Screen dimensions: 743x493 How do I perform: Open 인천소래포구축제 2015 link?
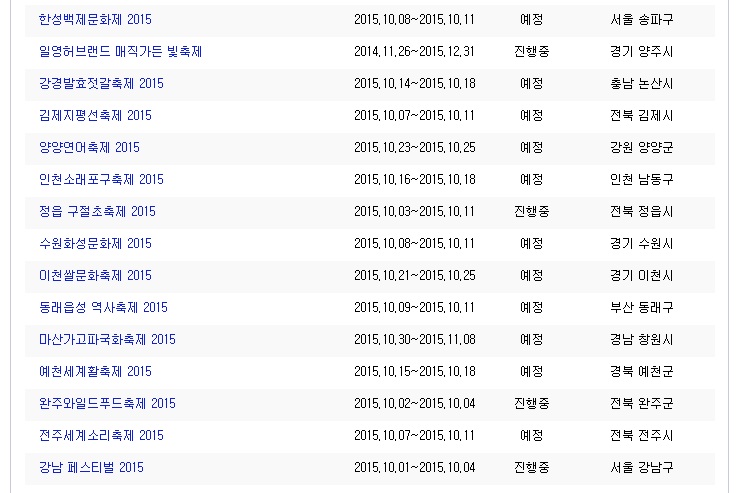(101, 179)
